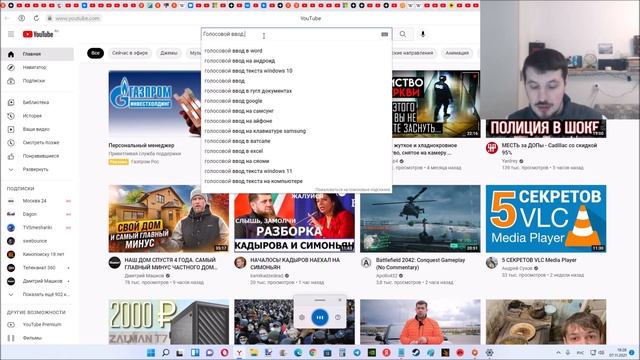Open Библиотека in the sidebar
This screenshot has width=640, height=360.
(x=37, y=102)
